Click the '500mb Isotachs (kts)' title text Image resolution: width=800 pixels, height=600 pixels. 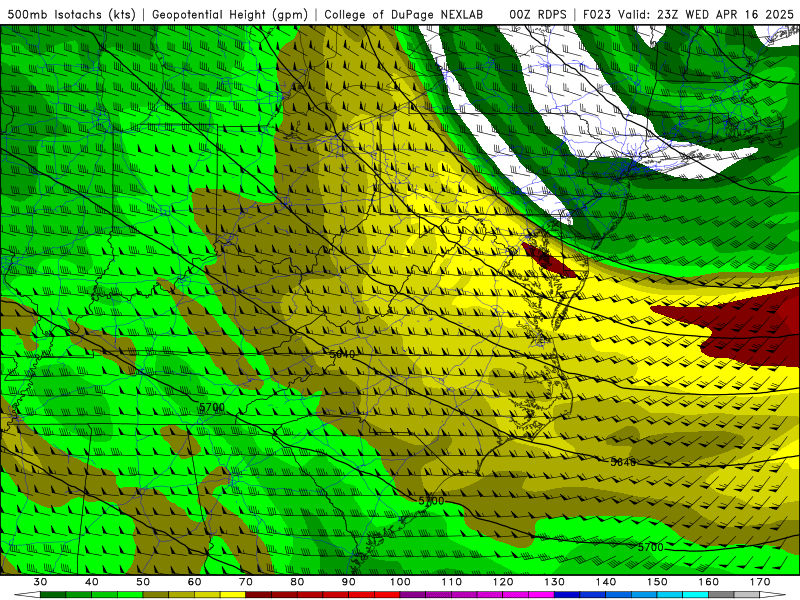(72, 14)
